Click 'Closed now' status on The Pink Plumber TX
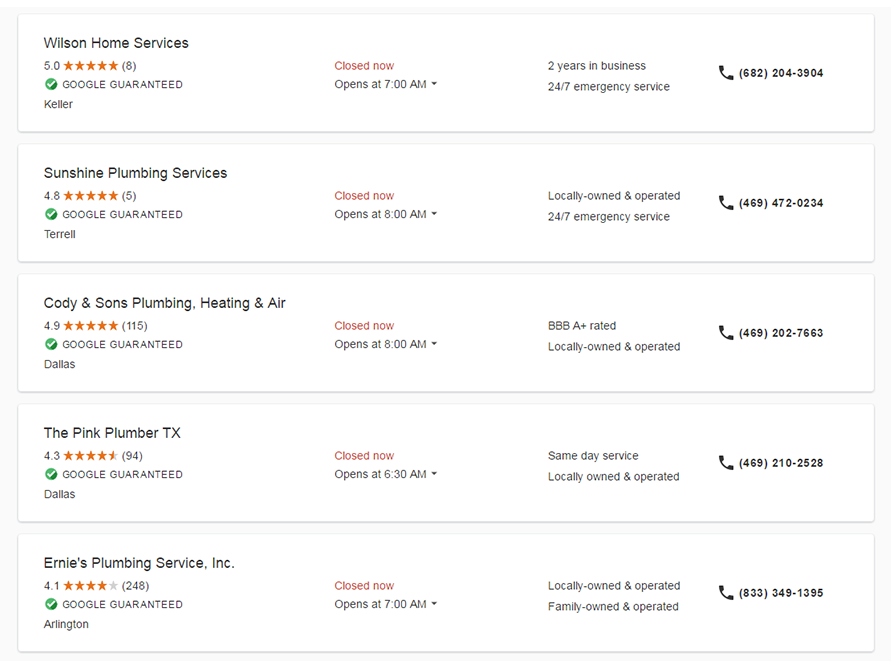The image size is (891, 661). 364,456
